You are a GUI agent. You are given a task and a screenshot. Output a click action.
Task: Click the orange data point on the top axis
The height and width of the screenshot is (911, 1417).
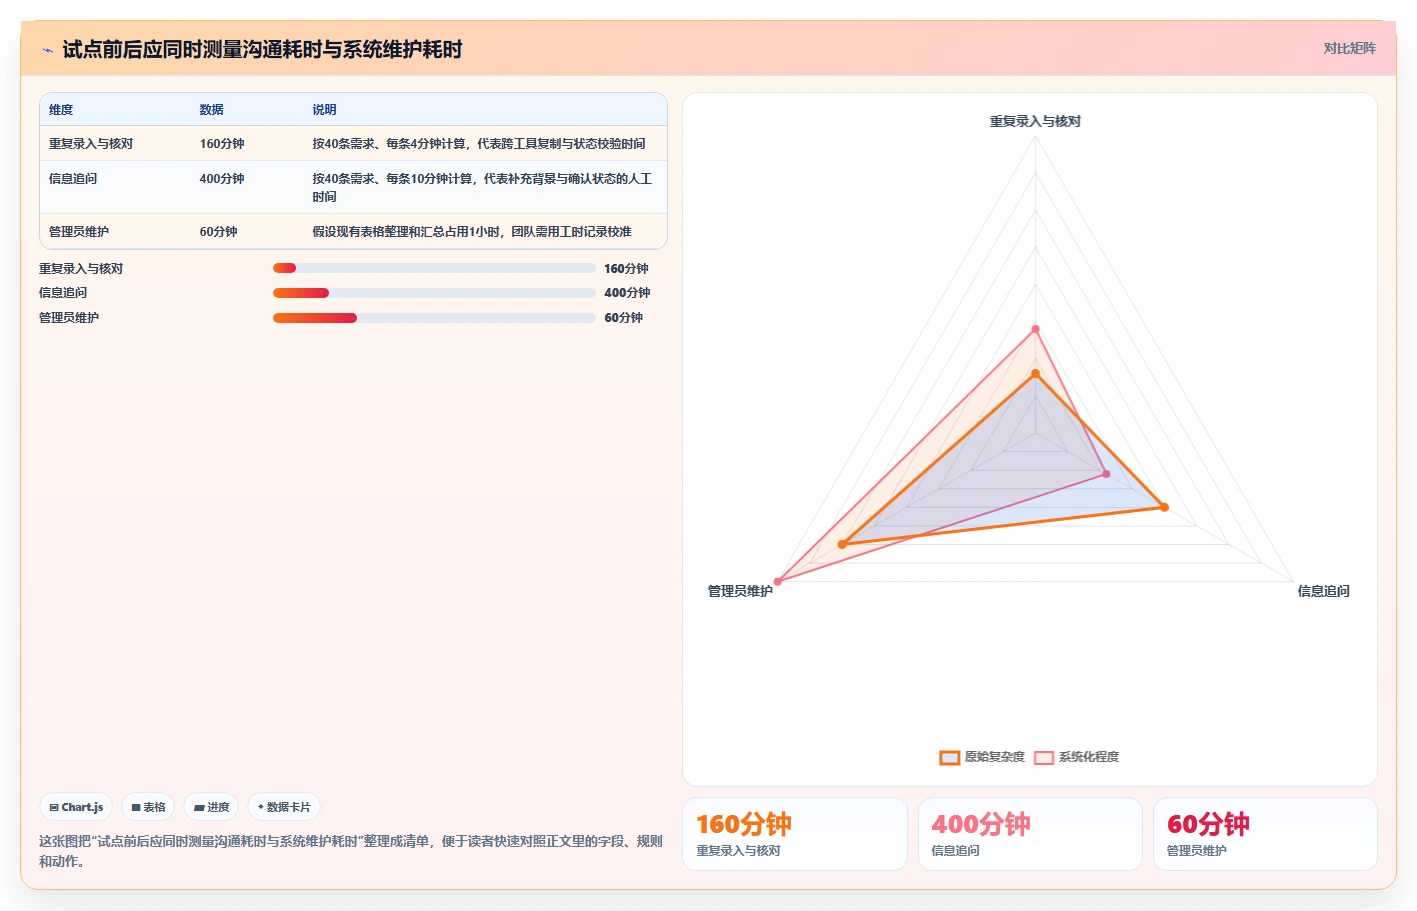tap(1035, 374)
